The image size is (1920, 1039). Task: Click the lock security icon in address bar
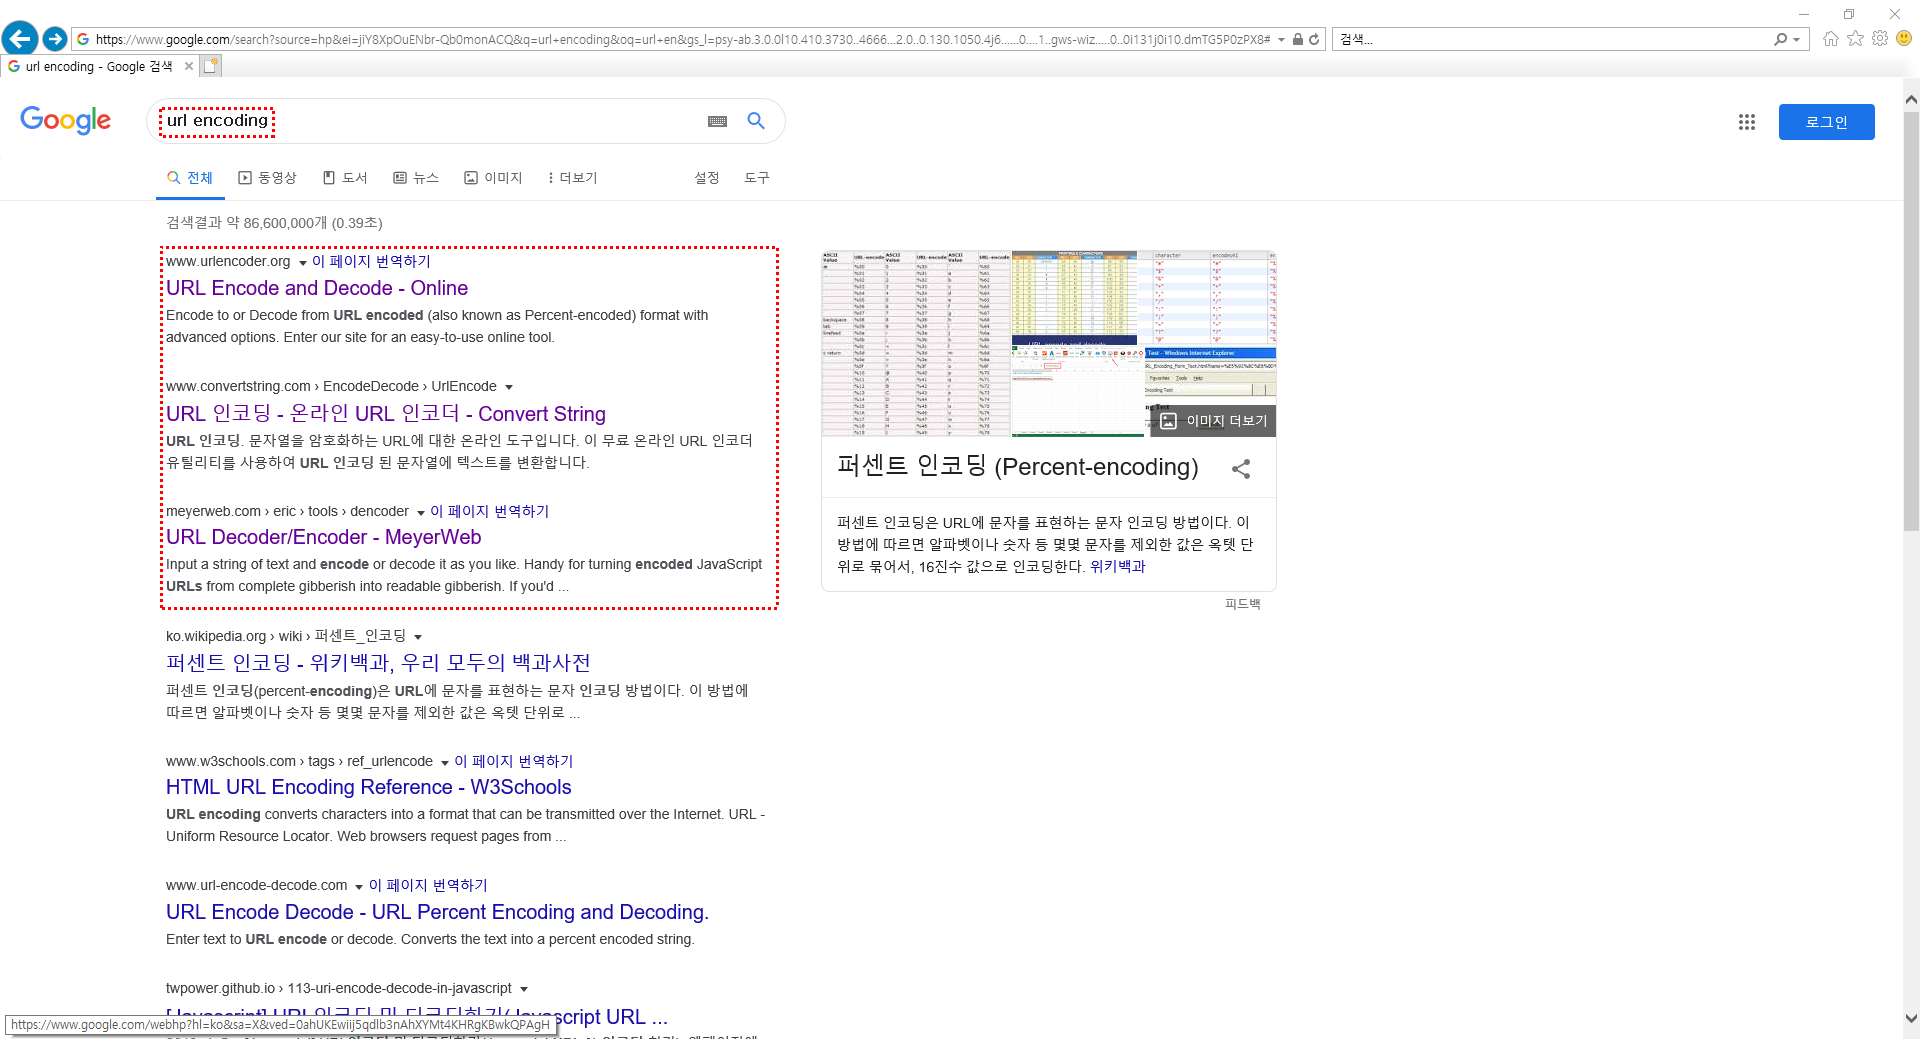pyautogui.click(x=1298, y=39)
